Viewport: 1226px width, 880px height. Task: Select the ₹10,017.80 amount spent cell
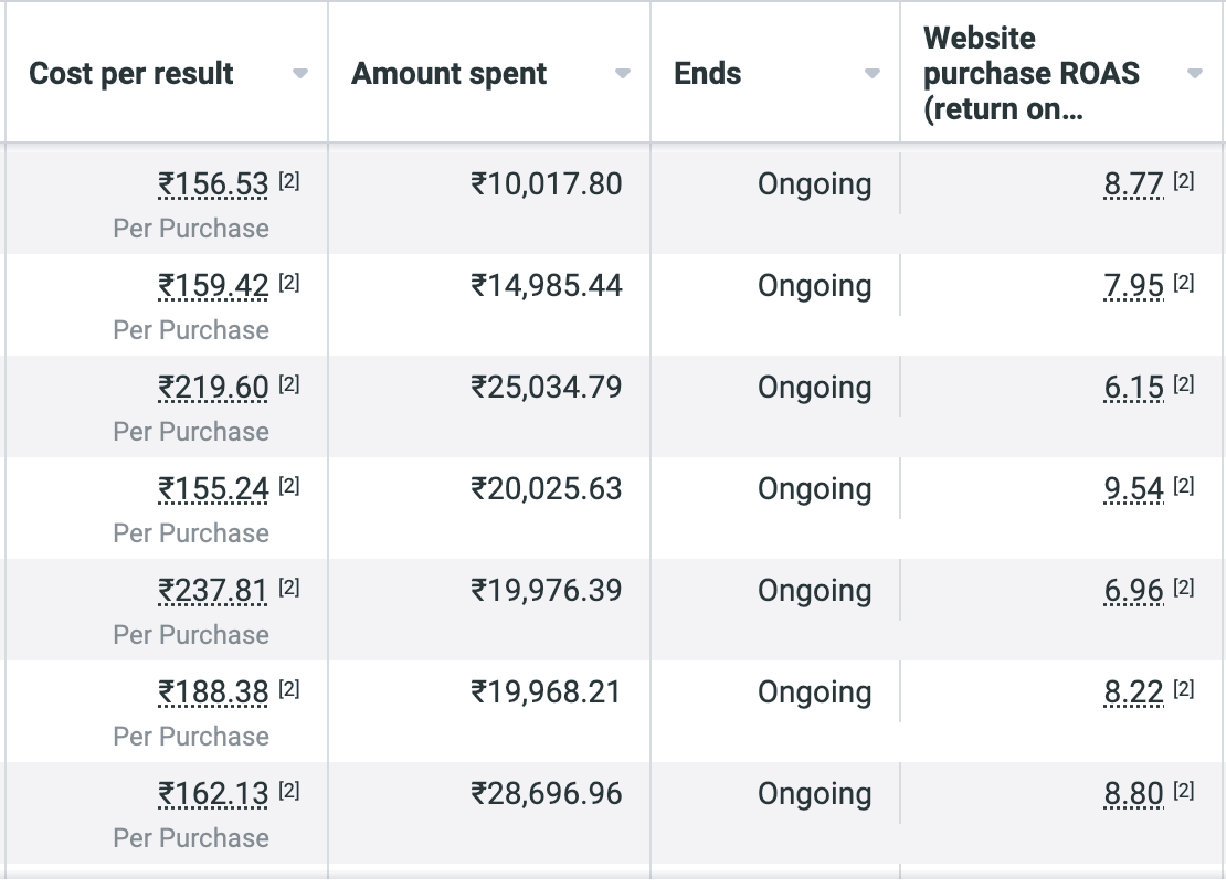[x=546, y=184]
